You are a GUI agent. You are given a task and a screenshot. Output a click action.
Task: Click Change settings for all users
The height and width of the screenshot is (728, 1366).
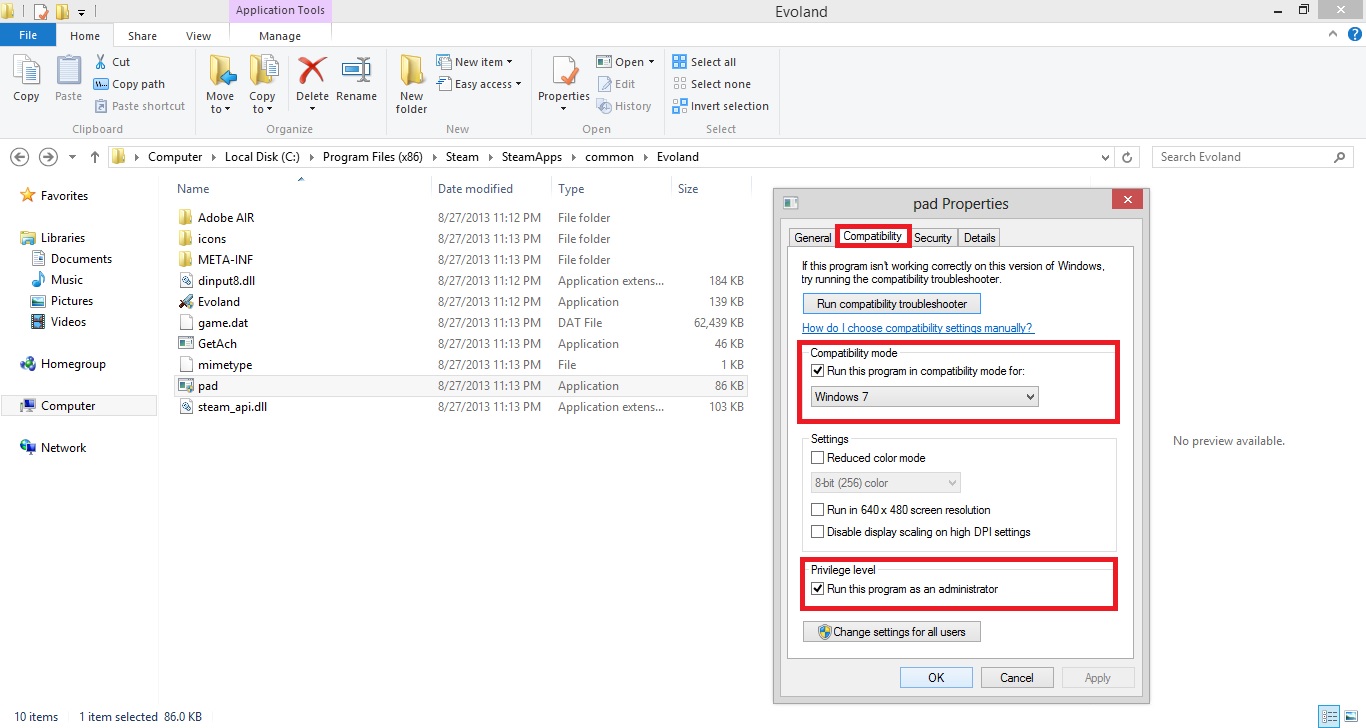tap(892, 632)
